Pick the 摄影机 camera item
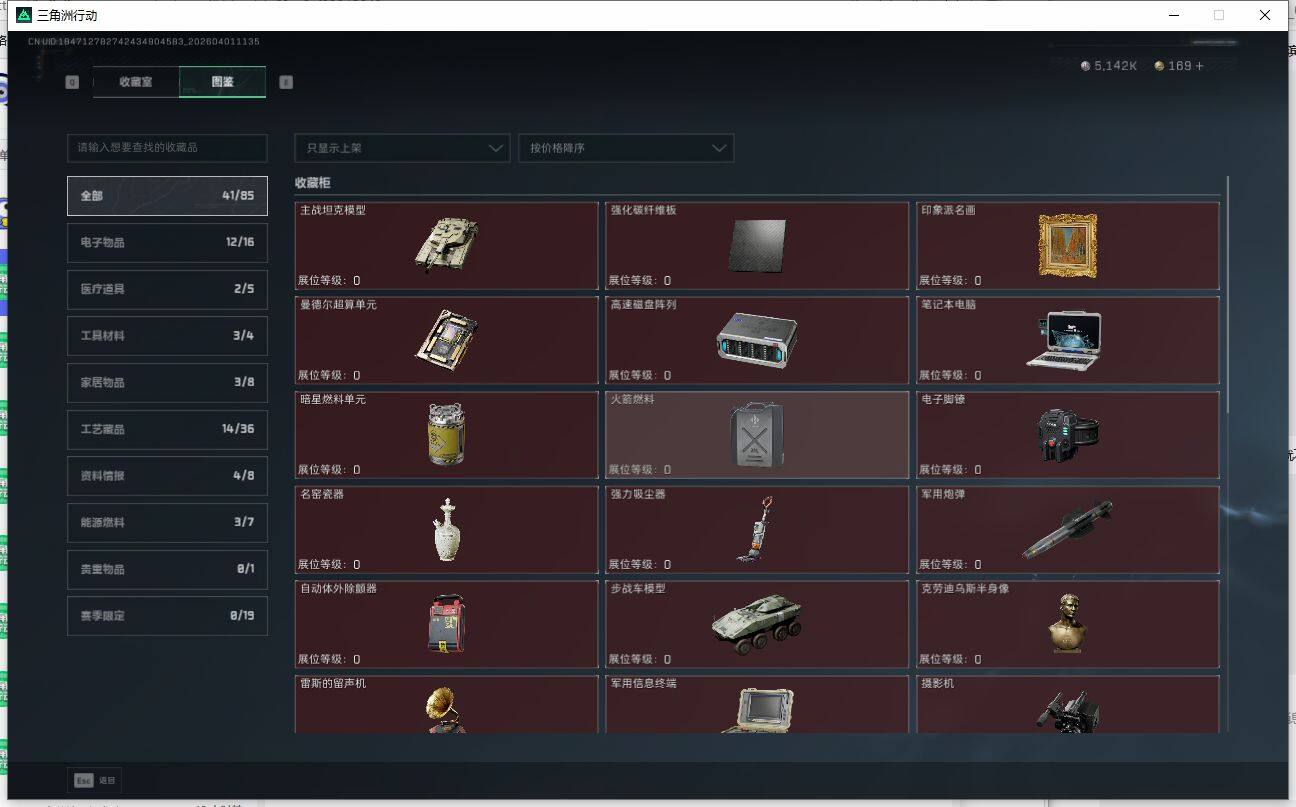Image resolution: width=1296 pixels, height=807 pixels. click(x=1068, y=704)
